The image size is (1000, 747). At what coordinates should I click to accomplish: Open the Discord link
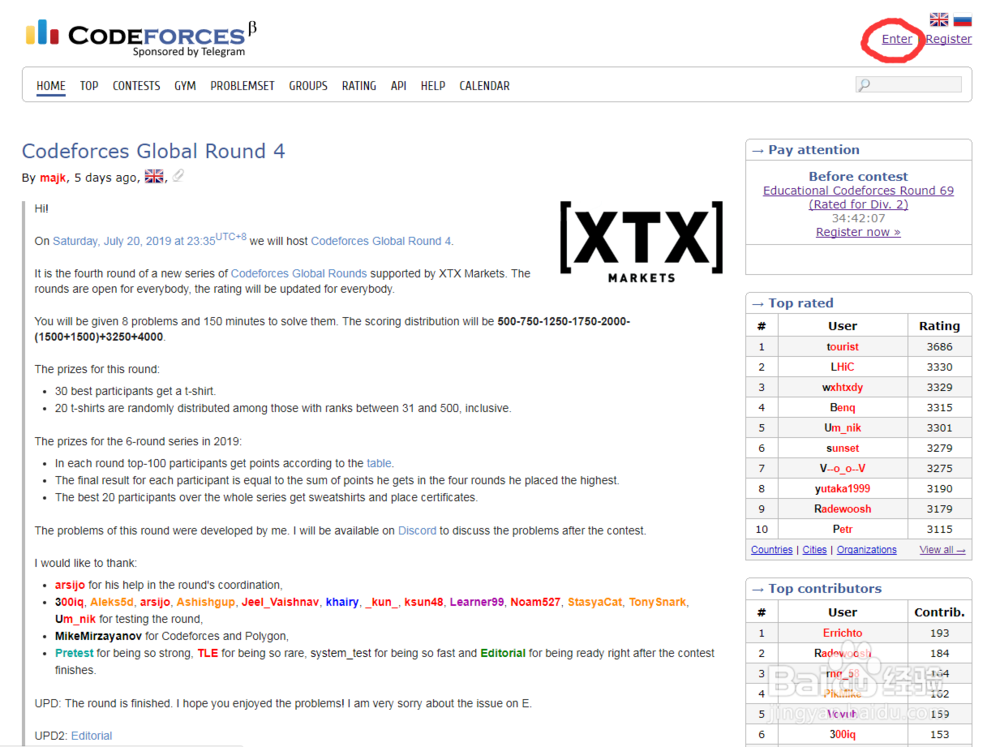417,531
